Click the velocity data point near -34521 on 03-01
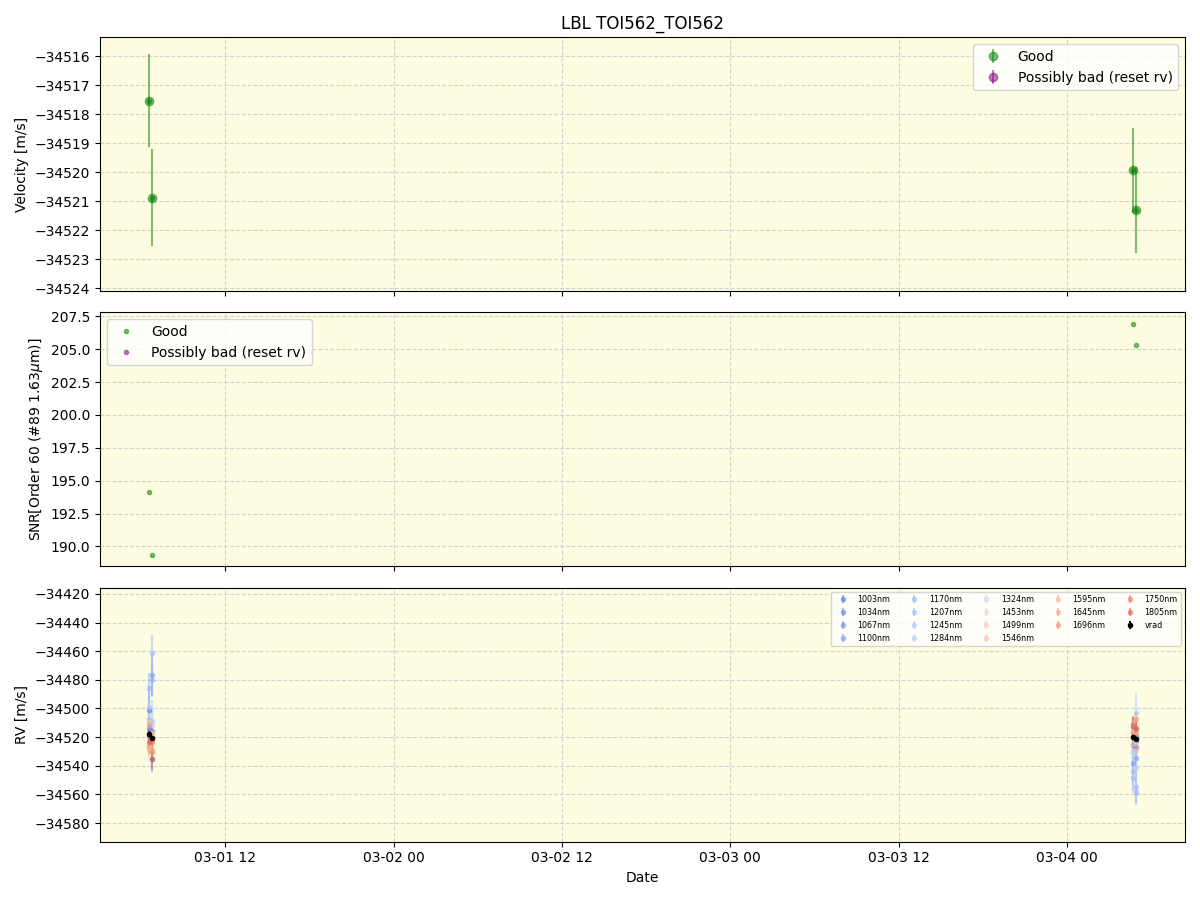Image resolution: width=1200 pixels, height=900 pixels. pos(152,198)
